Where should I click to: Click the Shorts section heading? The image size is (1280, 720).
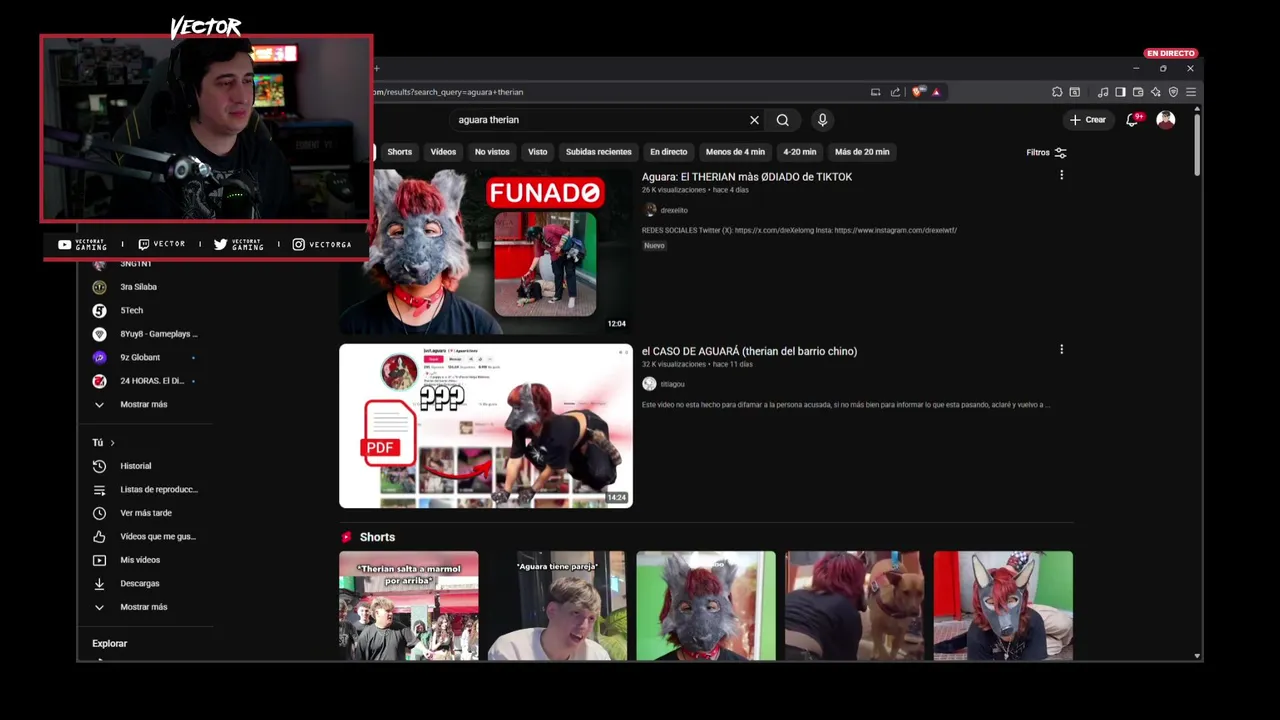point(377,537)
